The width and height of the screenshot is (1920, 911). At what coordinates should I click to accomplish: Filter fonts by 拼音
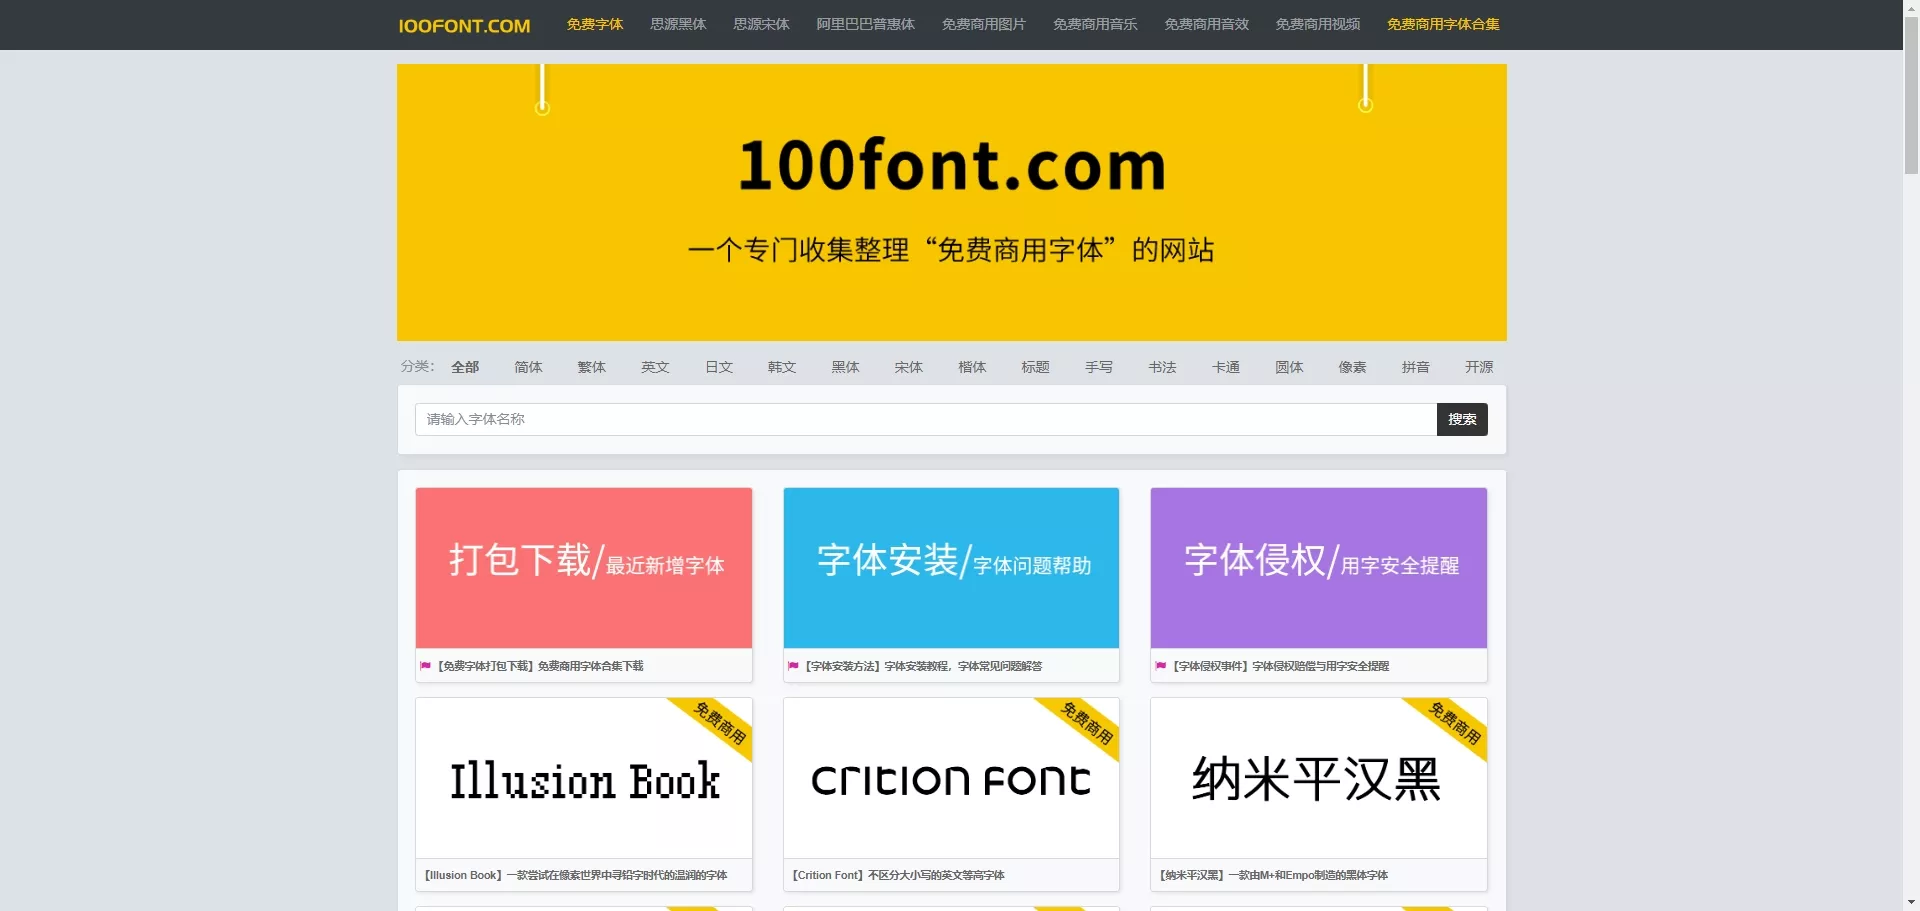pos(1416,367)
